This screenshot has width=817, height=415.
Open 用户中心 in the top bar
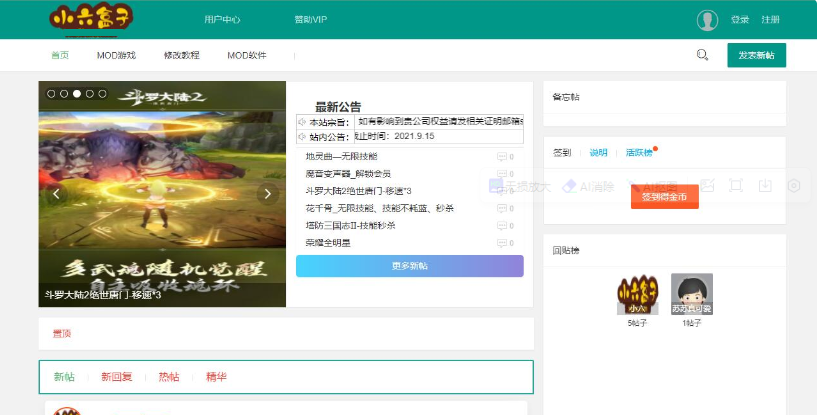tap(222, 19)
